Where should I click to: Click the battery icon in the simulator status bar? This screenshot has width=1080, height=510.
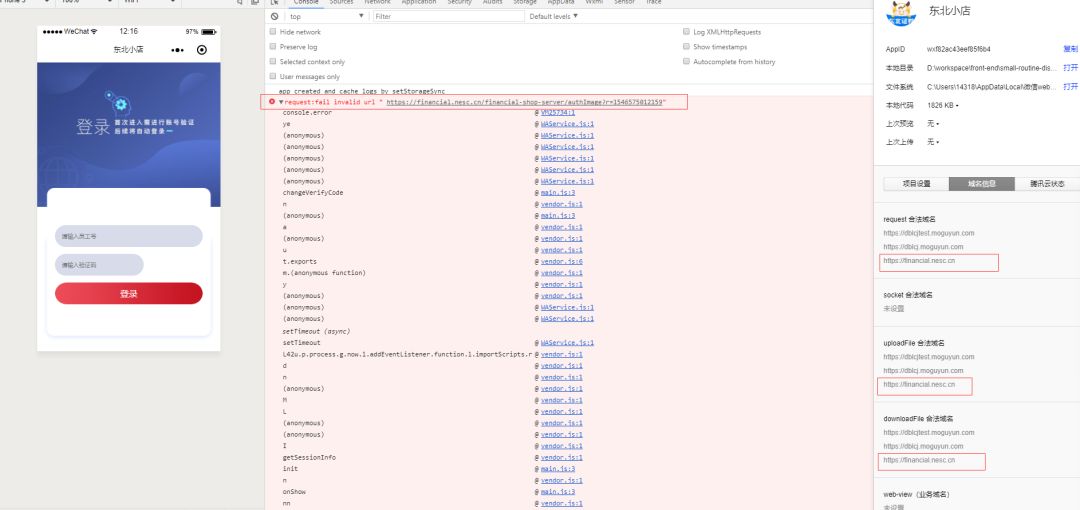[x=209, y=32]
